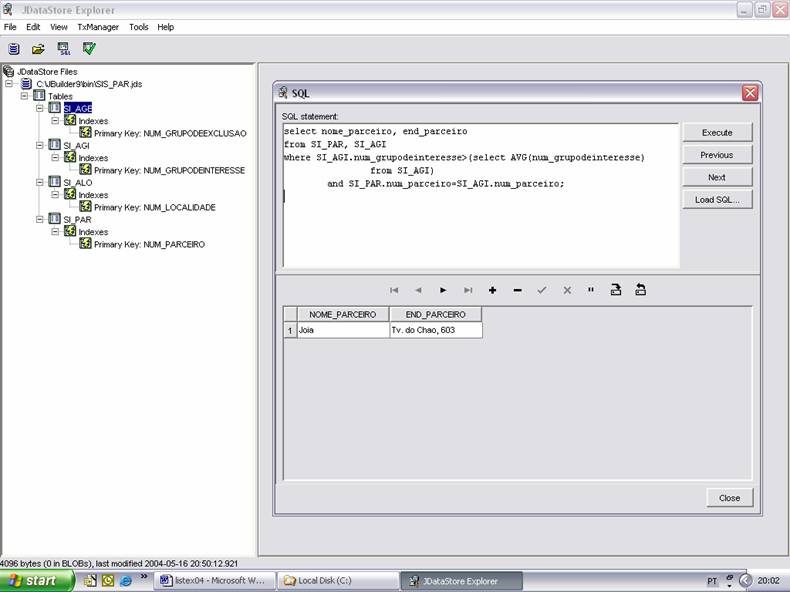Viewport: 790px width, 592px height.
Task: Click the JDataStore Files root icon
Action: 9,71
